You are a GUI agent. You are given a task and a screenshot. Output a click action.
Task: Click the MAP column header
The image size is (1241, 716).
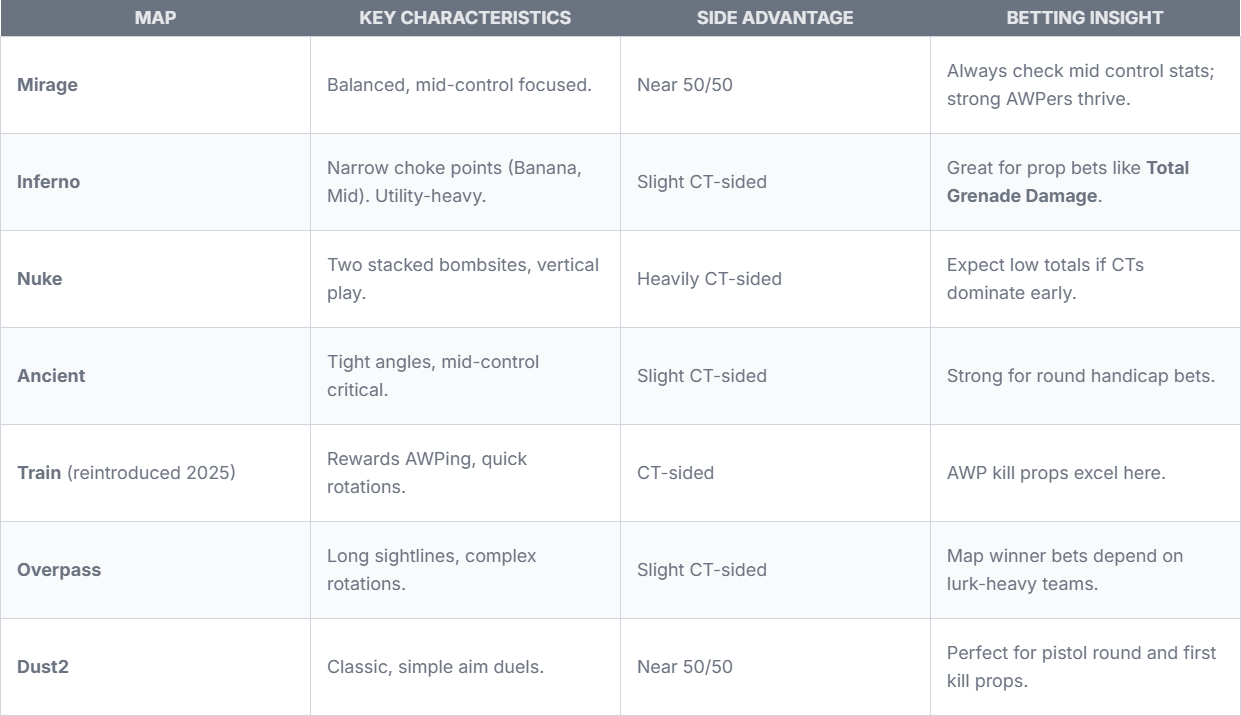[x=155, y=18]
